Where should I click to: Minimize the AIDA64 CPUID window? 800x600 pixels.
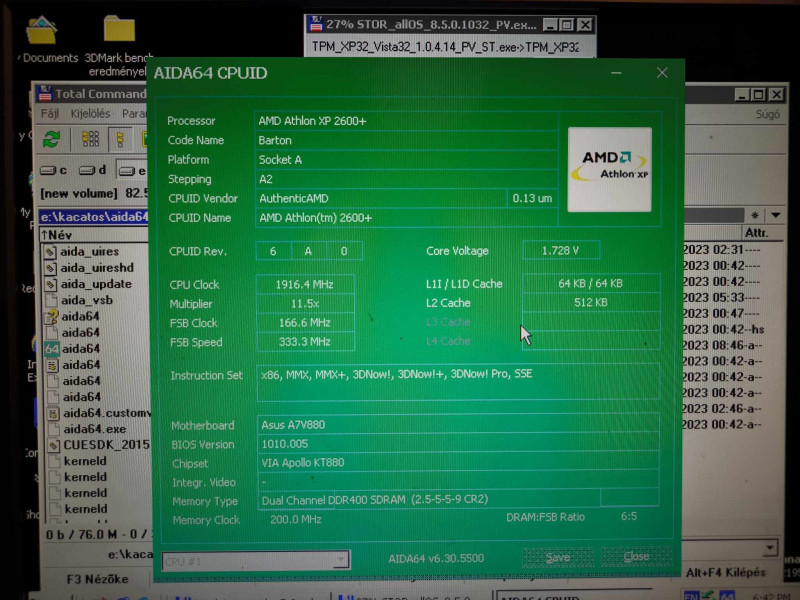click(616, 73)
